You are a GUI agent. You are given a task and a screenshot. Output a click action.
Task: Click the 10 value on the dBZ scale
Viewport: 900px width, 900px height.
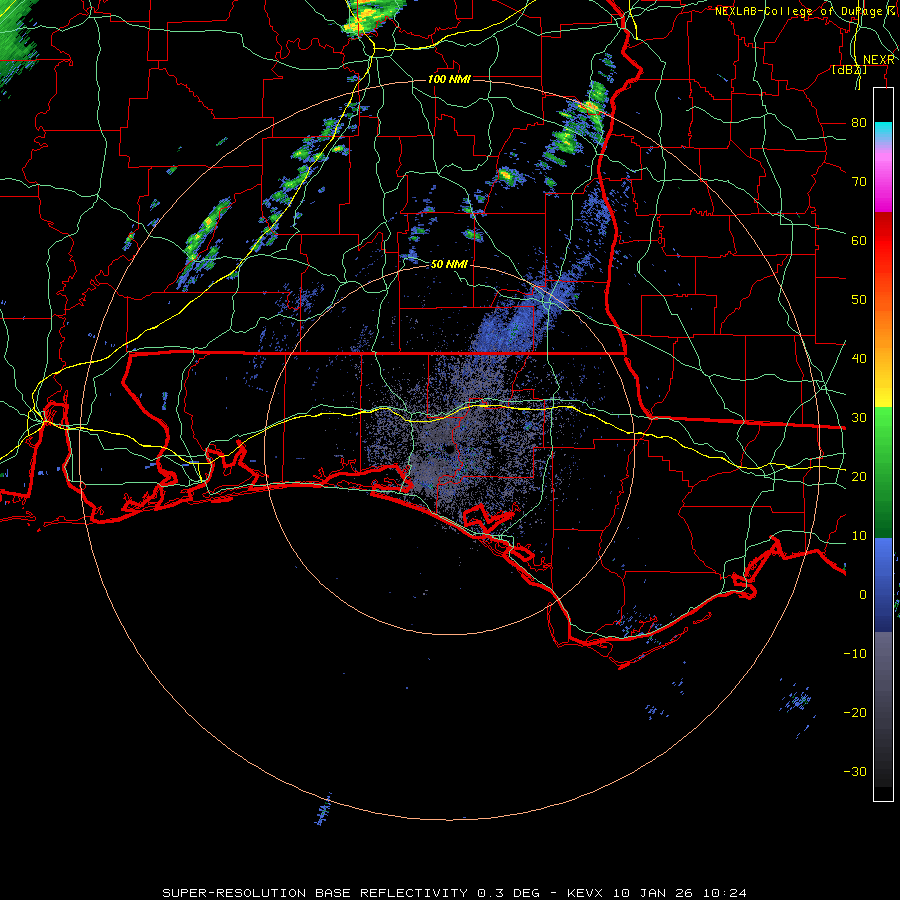click(x=859, y=536)
